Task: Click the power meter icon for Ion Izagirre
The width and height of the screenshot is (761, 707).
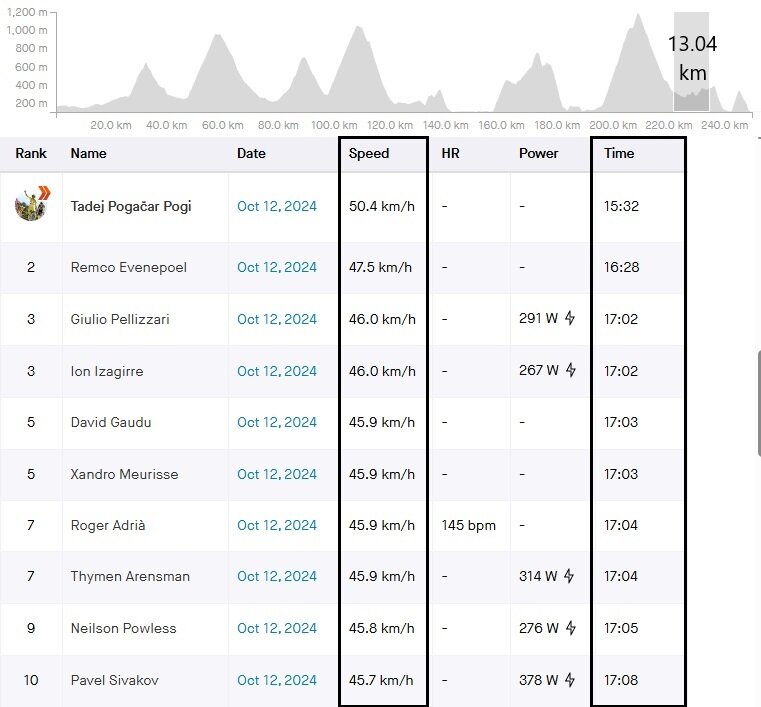Action: click(x=570, y=371)
